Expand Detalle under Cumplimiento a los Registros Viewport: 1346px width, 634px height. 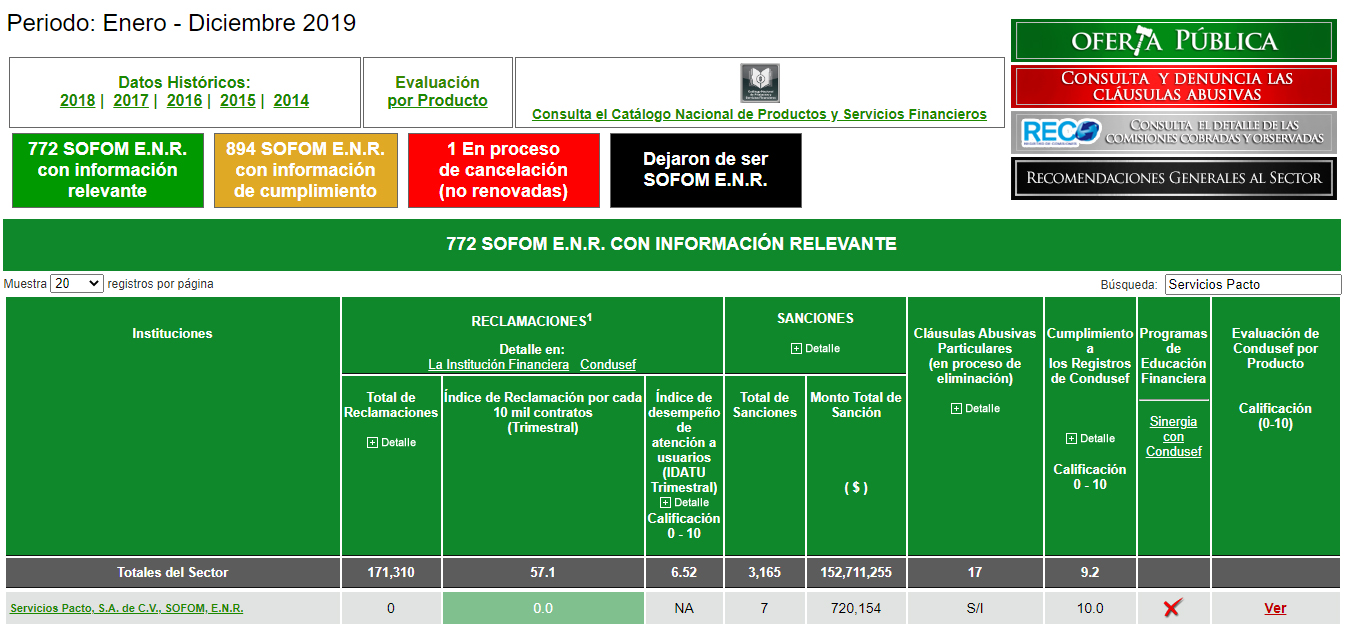tap(1090, 438)
